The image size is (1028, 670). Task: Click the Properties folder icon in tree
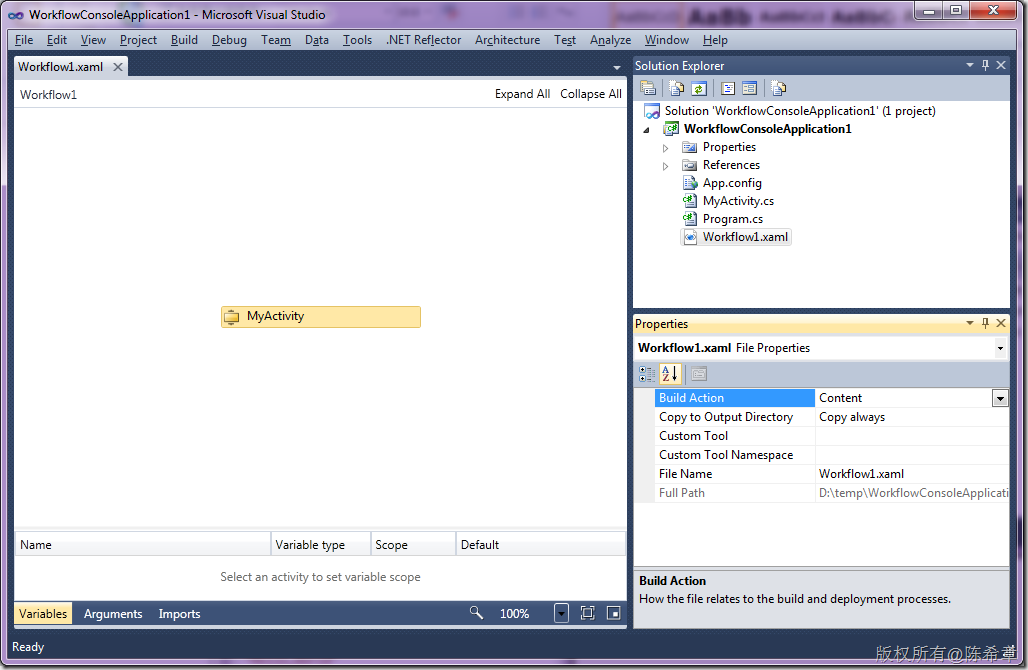click(689, 148)
